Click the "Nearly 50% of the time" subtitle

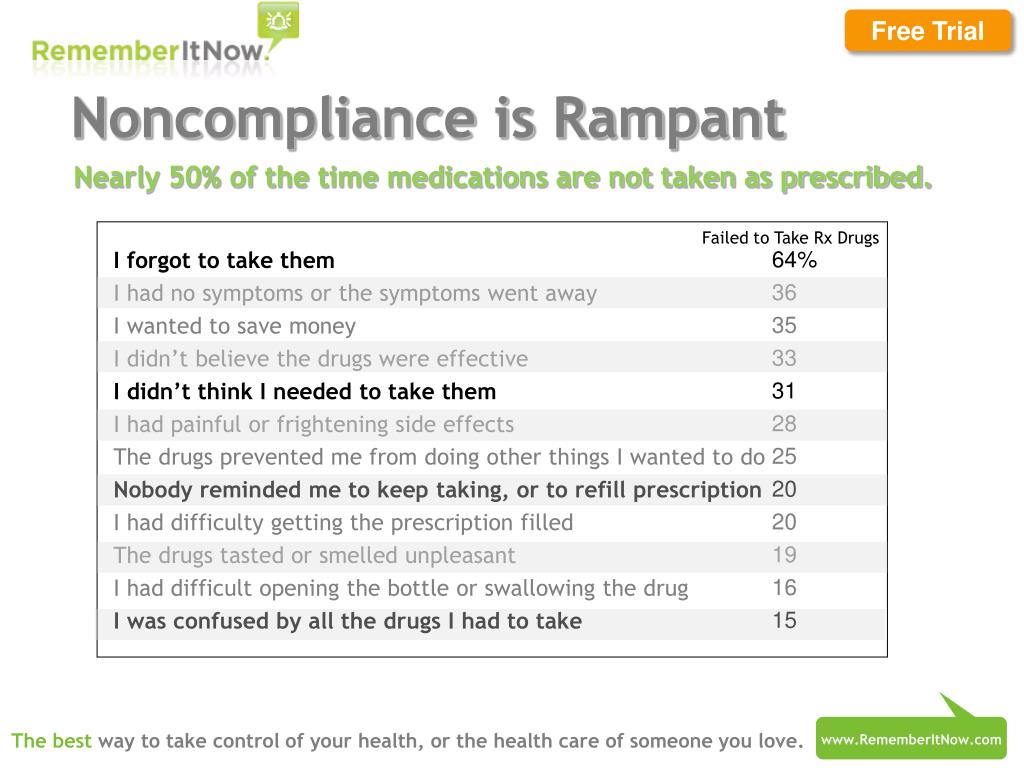click(x=503, y=178)
